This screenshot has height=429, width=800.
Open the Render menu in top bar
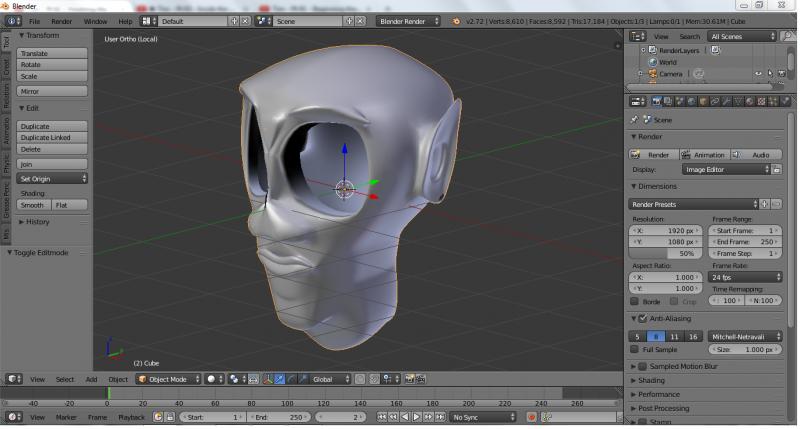click(x=61, y=21)
